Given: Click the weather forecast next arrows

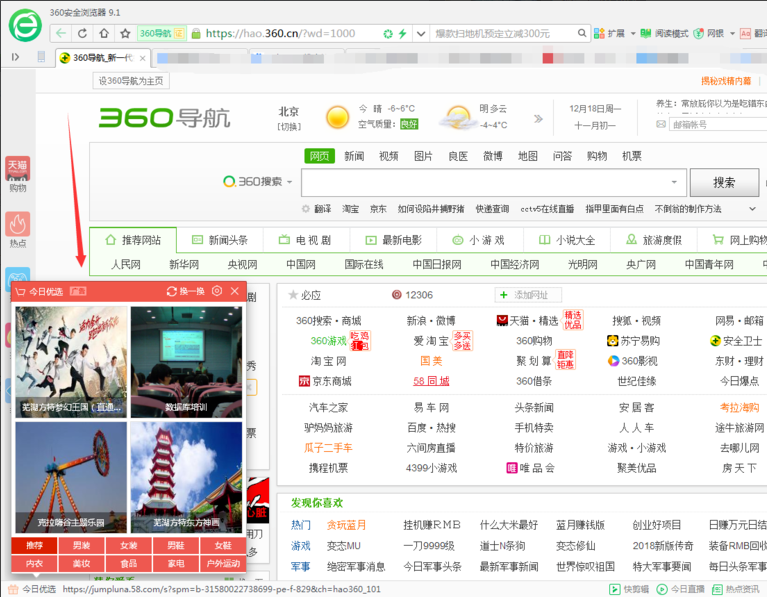Looking at the screenshot, I should click(x=538, y=118).
